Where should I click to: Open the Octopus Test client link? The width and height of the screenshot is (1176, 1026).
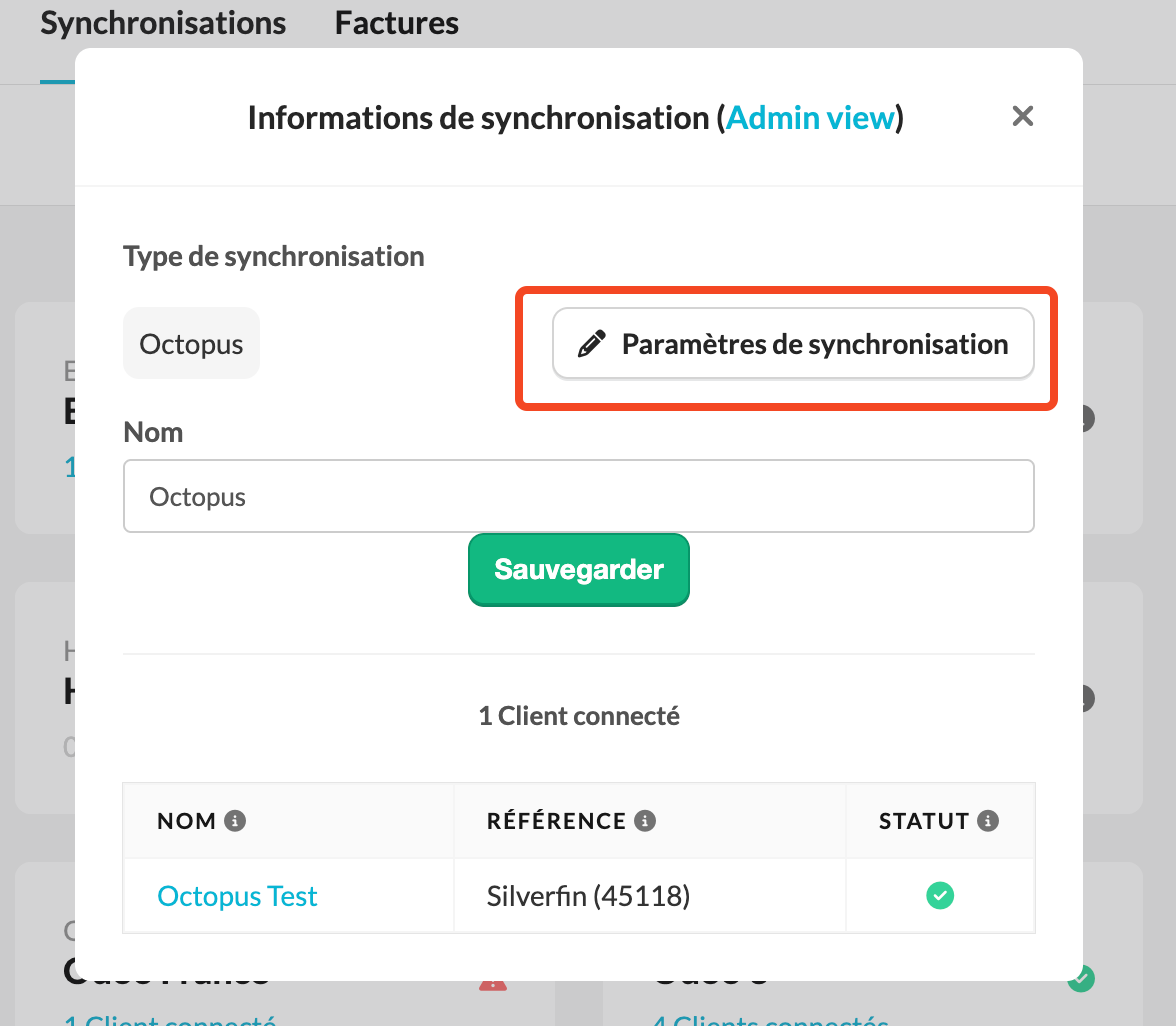point(237,896)
